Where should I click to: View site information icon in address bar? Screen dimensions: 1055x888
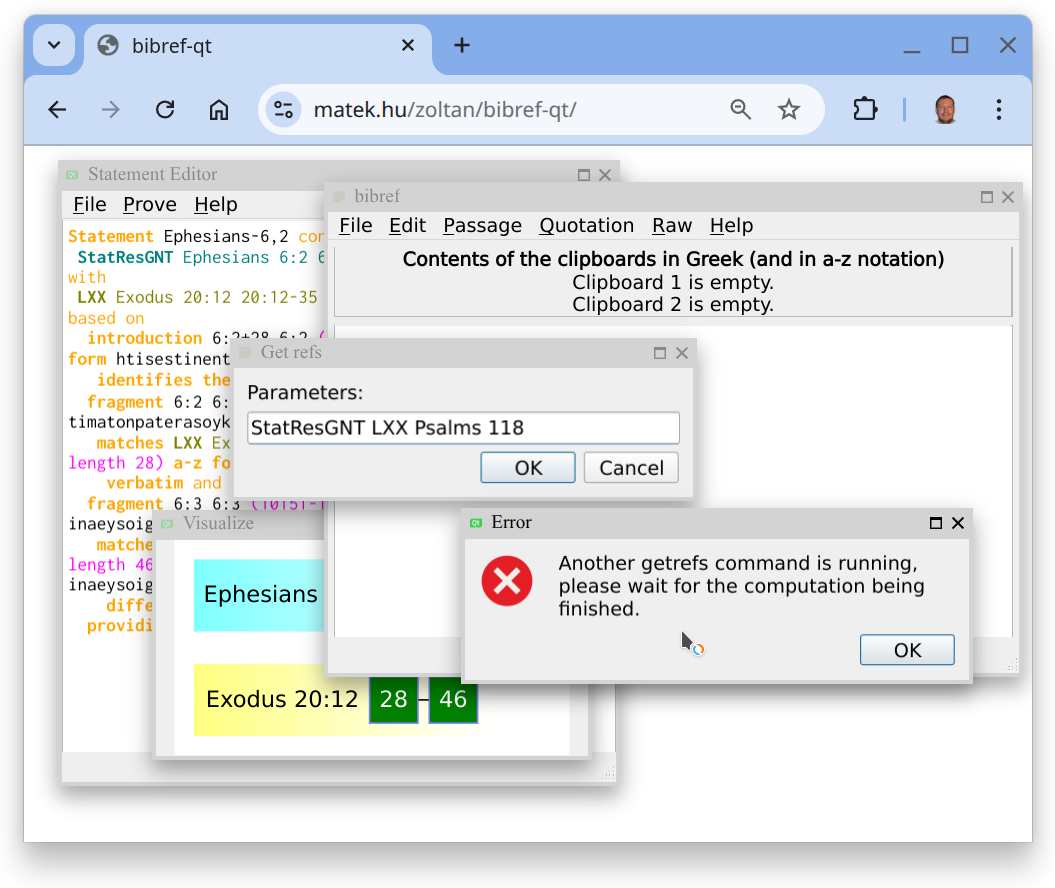click(x=284, y=110)
